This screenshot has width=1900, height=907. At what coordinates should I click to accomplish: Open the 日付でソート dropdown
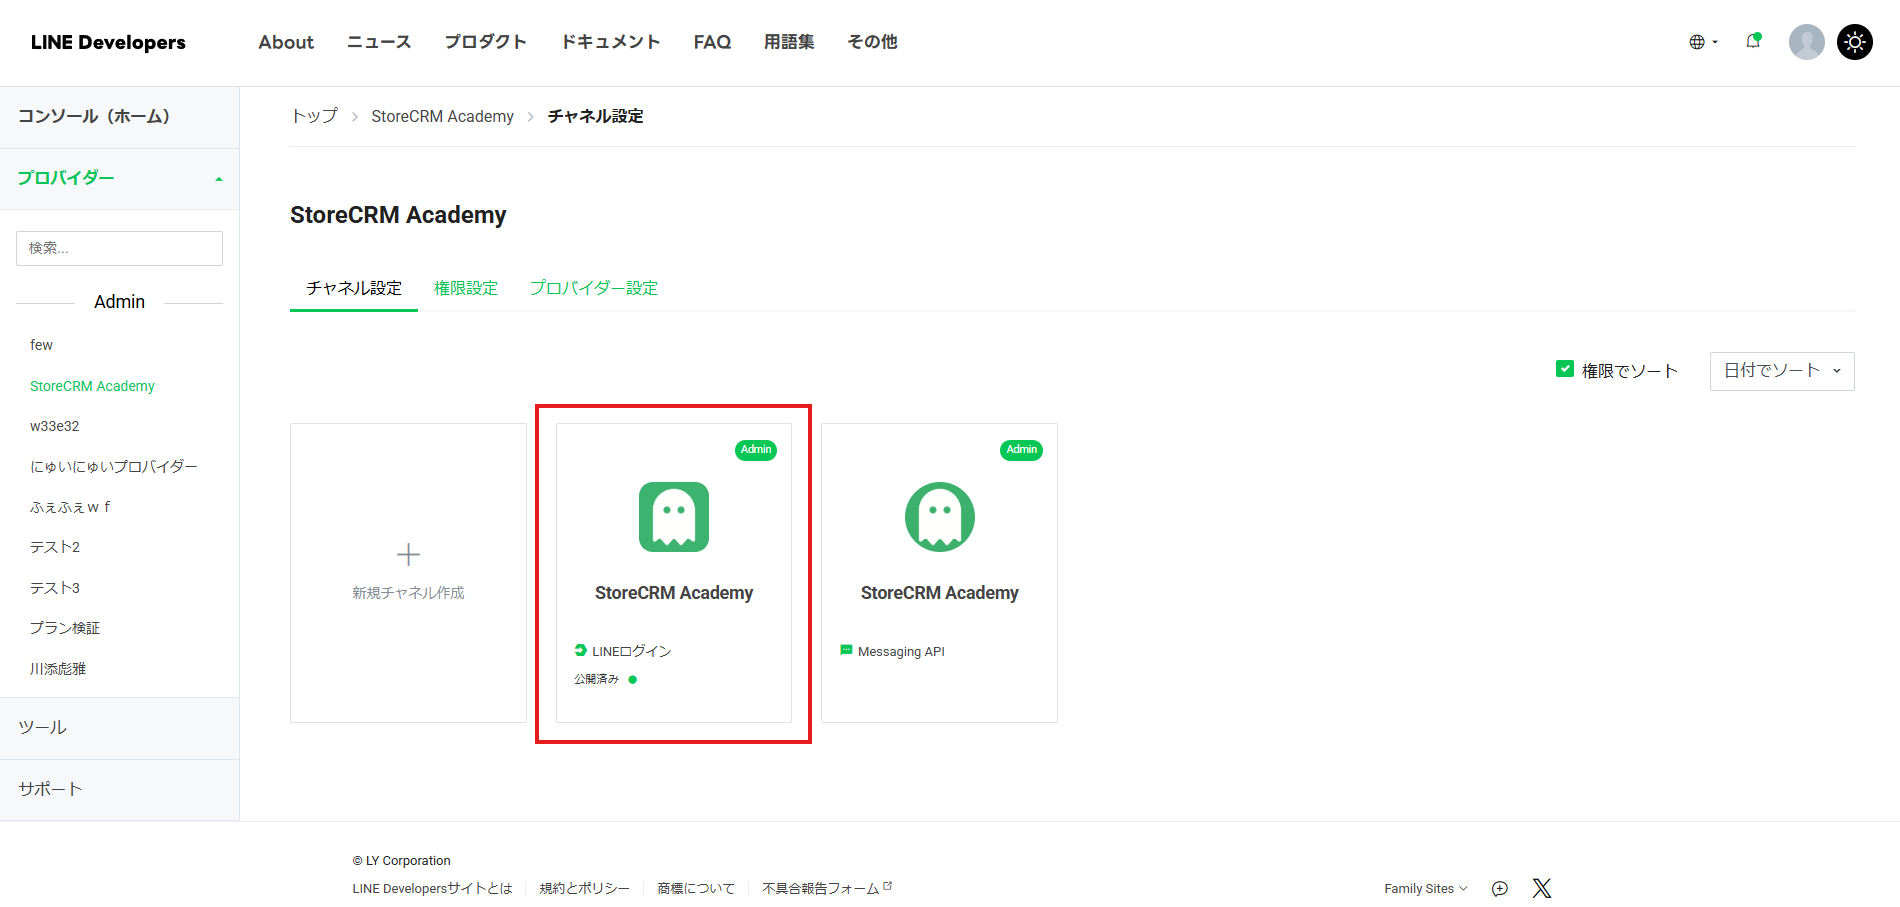pos(1781,371)
